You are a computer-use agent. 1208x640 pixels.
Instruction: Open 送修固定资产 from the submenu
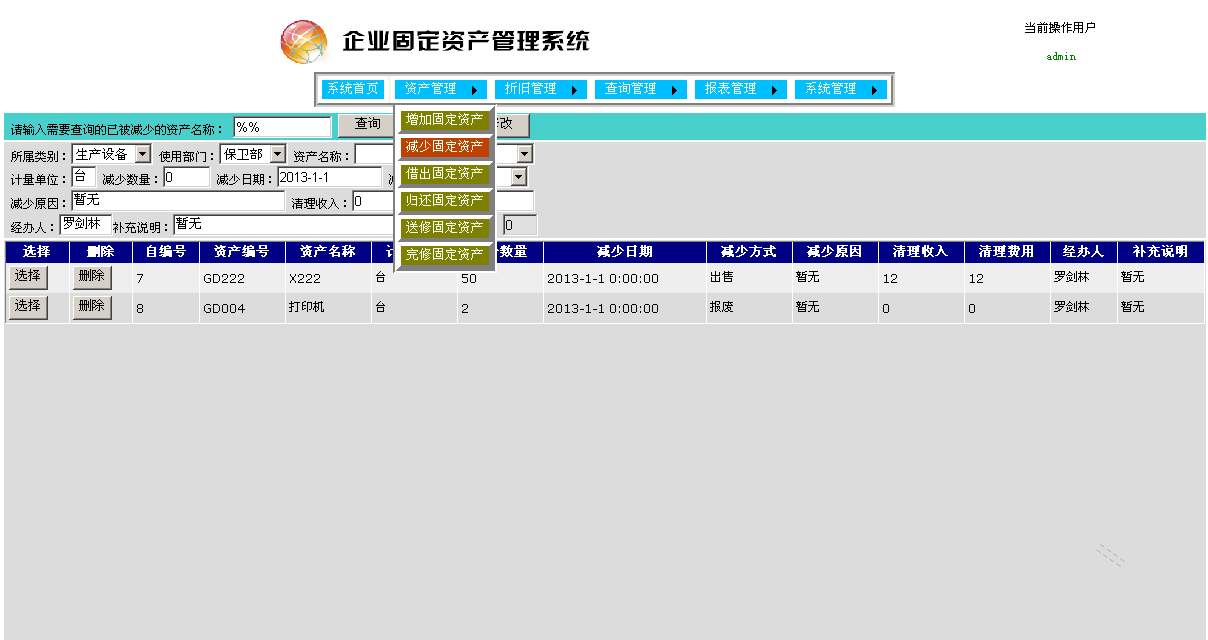tap(444, 228)
